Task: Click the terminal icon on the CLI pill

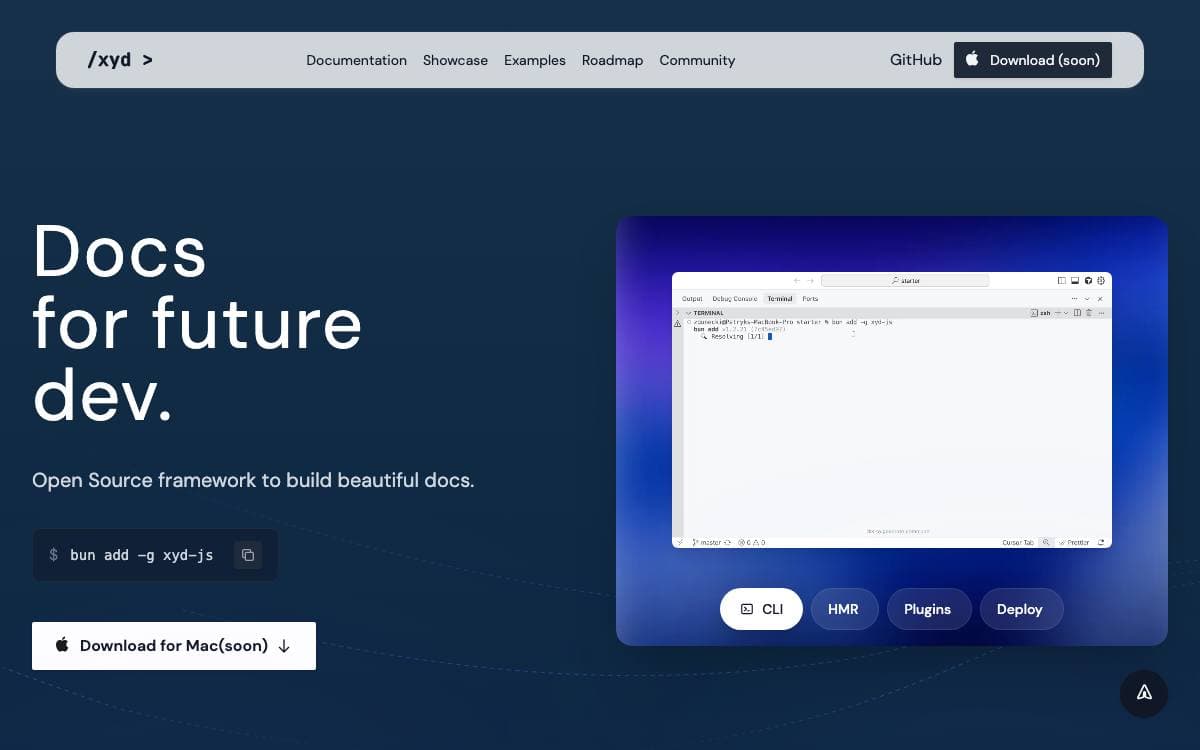Action: pyautogui.click(x=747, y=609)
